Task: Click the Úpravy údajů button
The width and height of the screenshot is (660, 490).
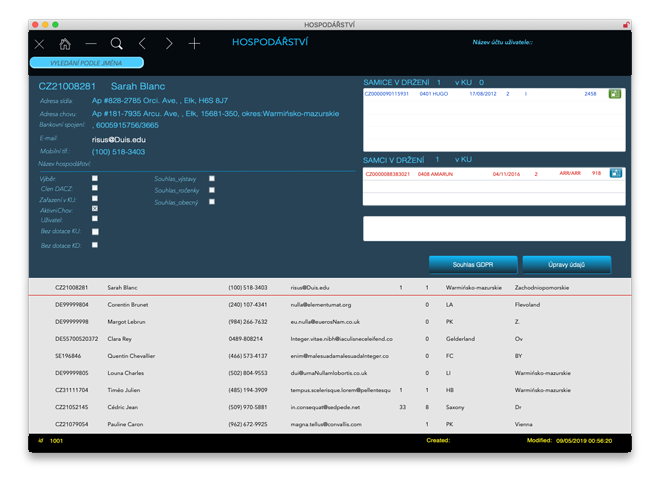Action: 565,264
